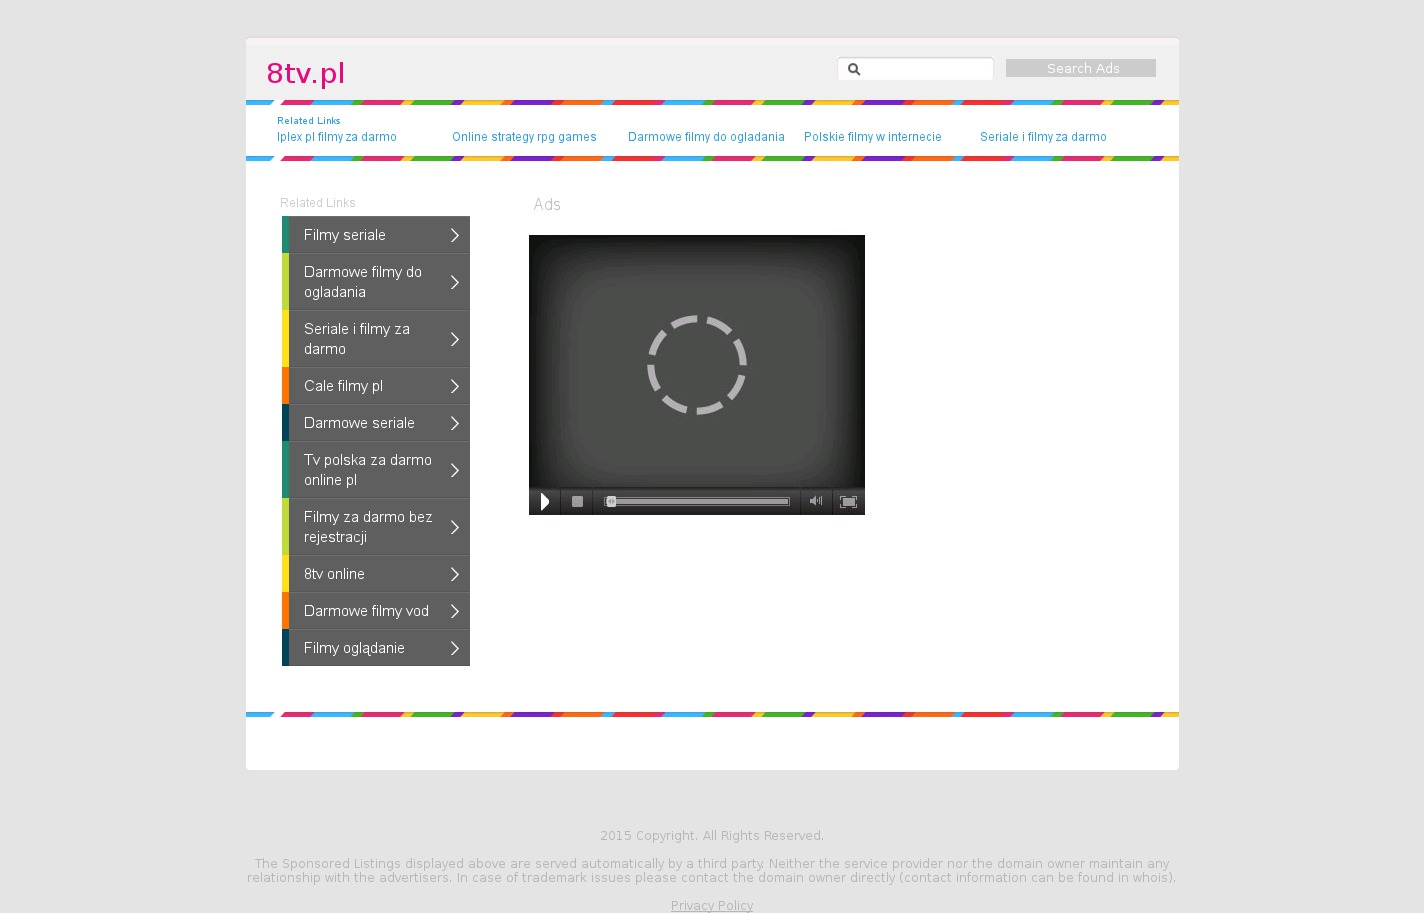
Task: Follow Online strategy rpg games link
Action: coord(524,137)
